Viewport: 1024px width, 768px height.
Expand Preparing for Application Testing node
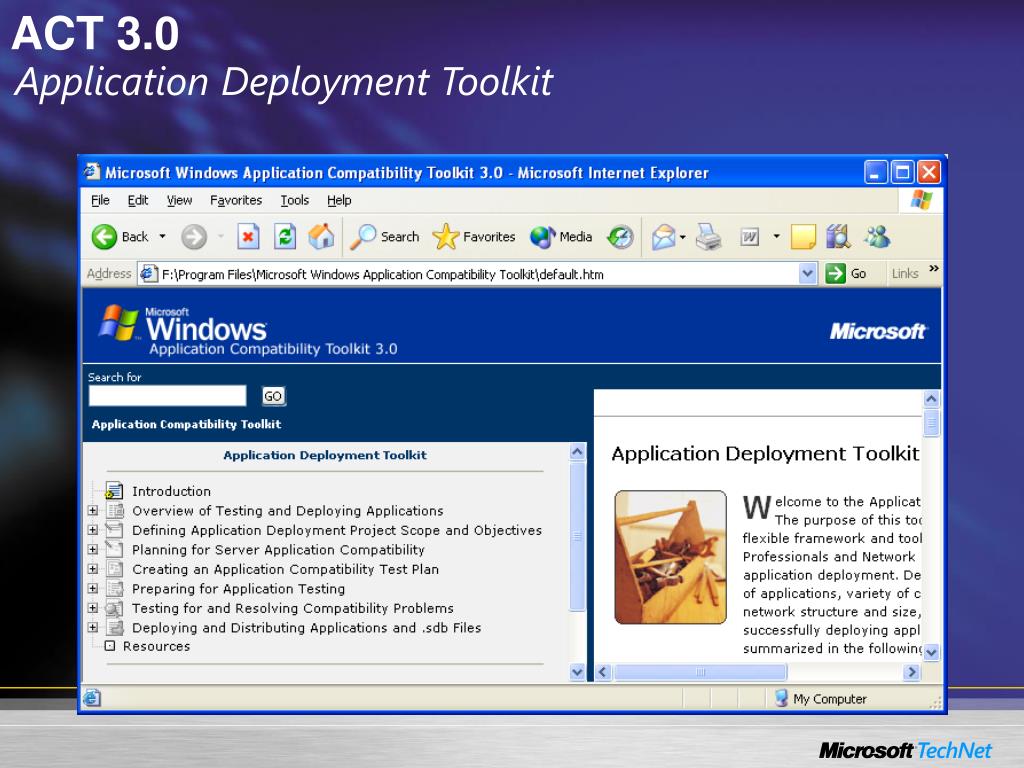point(93,588)
